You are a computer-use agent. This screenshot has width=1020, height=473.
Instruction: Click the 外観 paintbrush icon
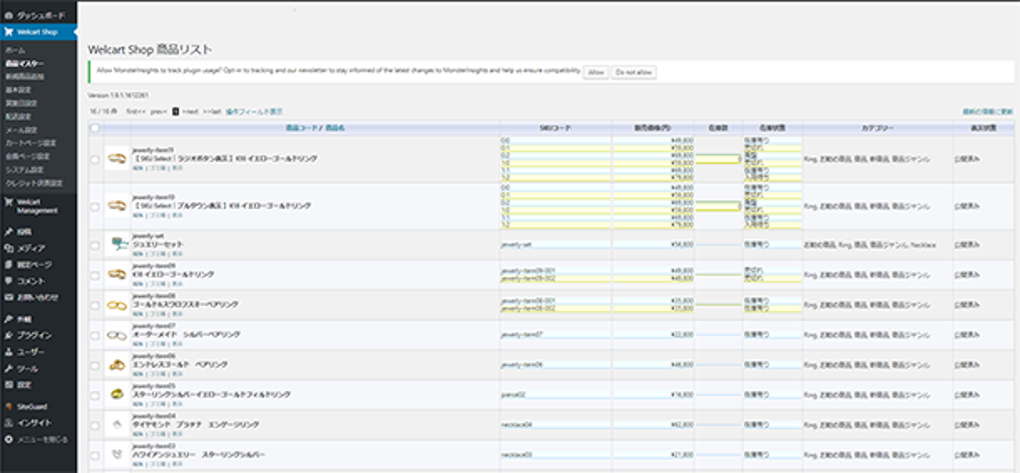[x=8, y=319]
